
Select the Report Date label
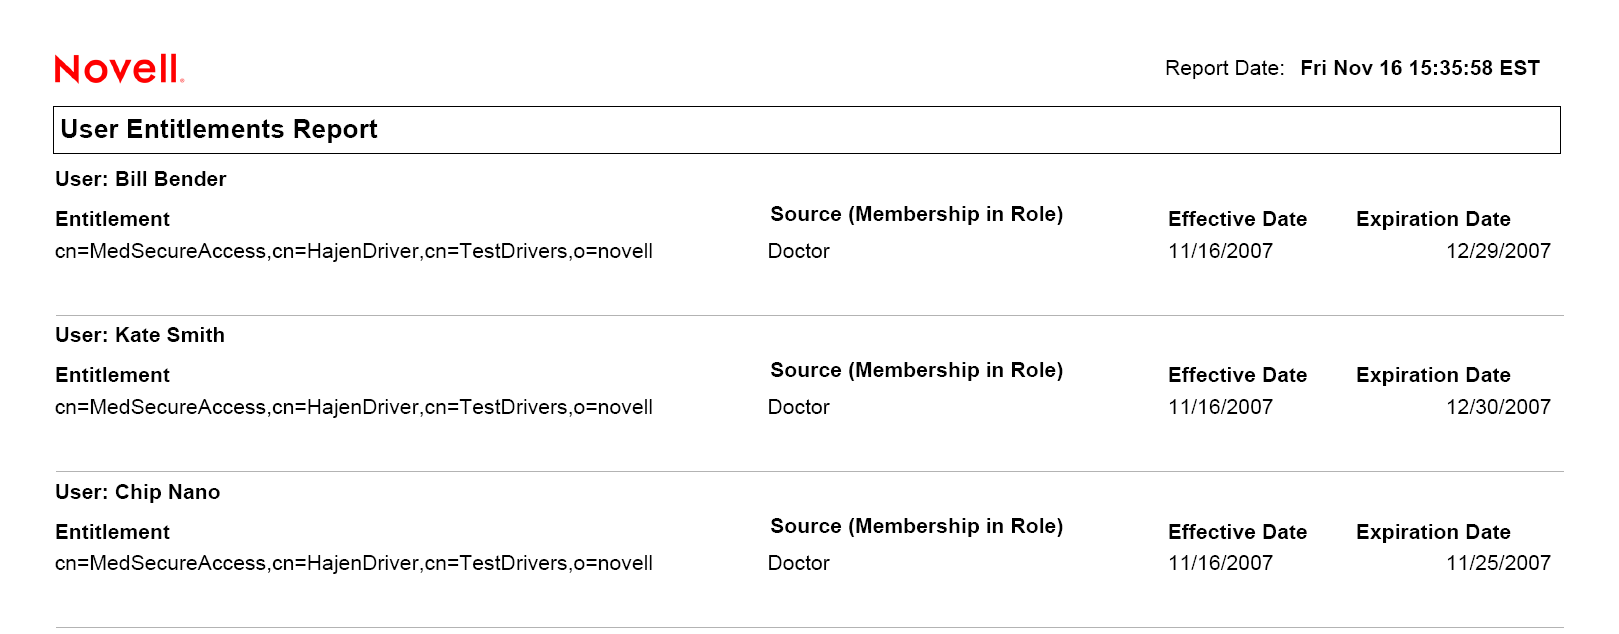pos(1224,68)
